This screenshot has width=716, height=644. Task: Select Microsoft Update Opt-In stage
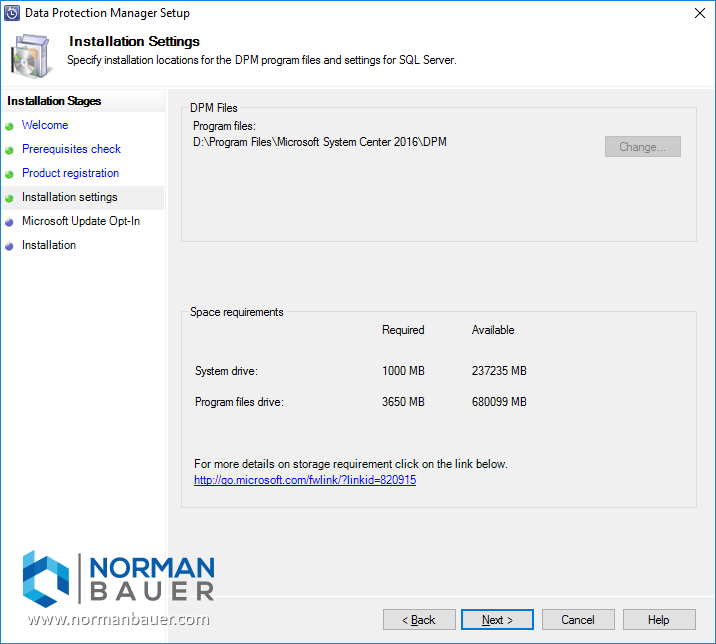coord(81,221)
